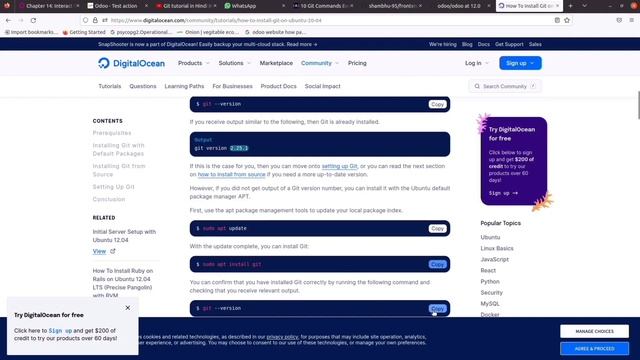Click the View link under Initial Server Setup
The height and width of the screenshot is (360, 640).
coord(99,251)
